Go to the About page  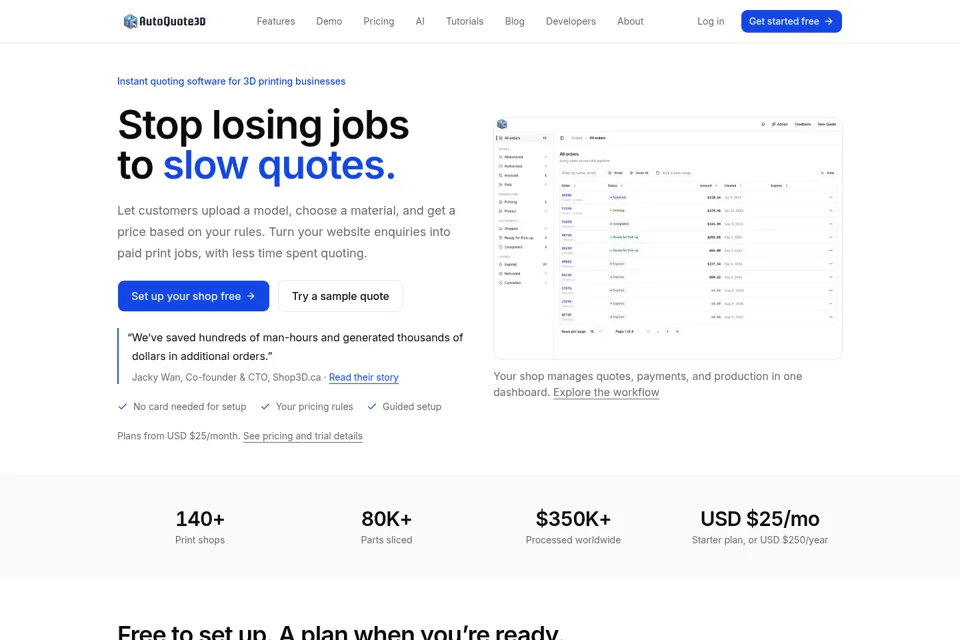click(x=630, y=21)
